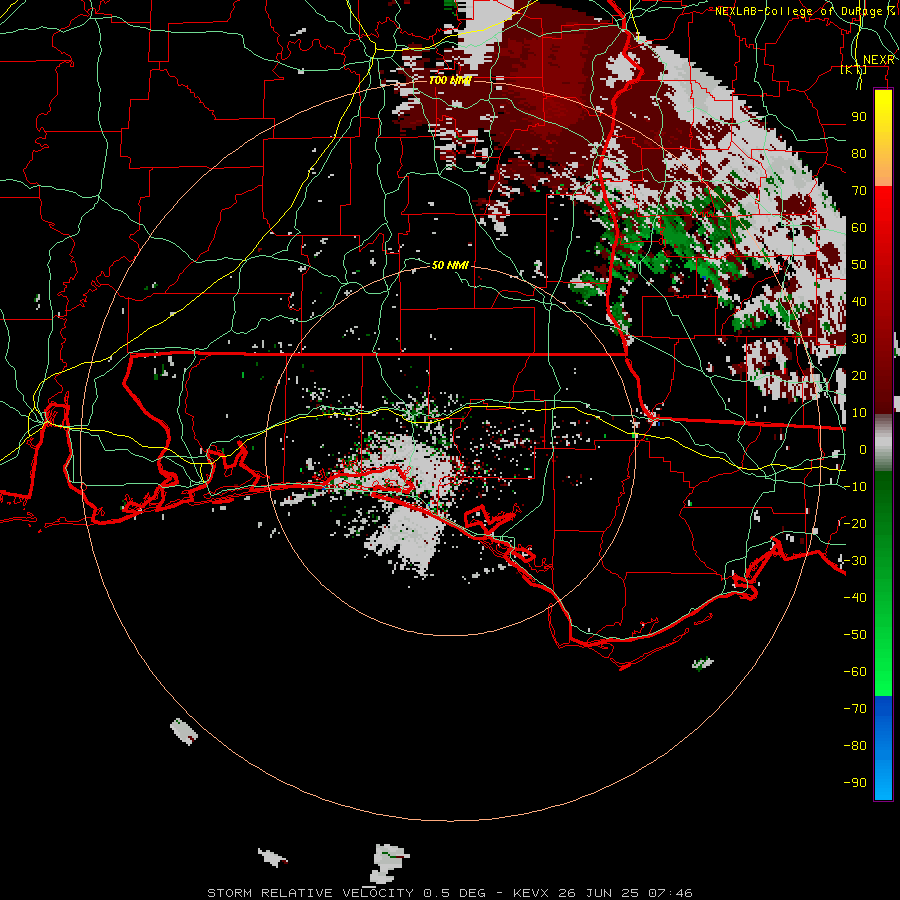Click the 70 value on velocity scale
The height and width of the screenshot is (900, 900).
click(859, 191)
